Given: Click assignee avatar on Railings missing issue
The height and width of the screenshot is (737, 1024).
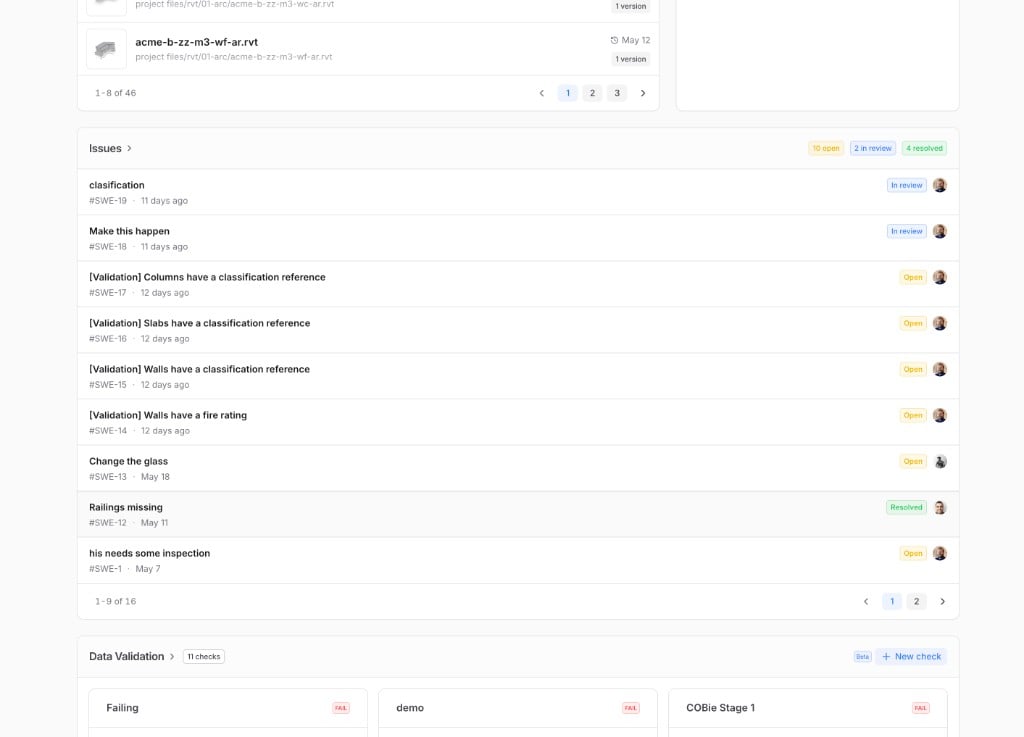Looking at the screenshot, I should click(940, 507).
